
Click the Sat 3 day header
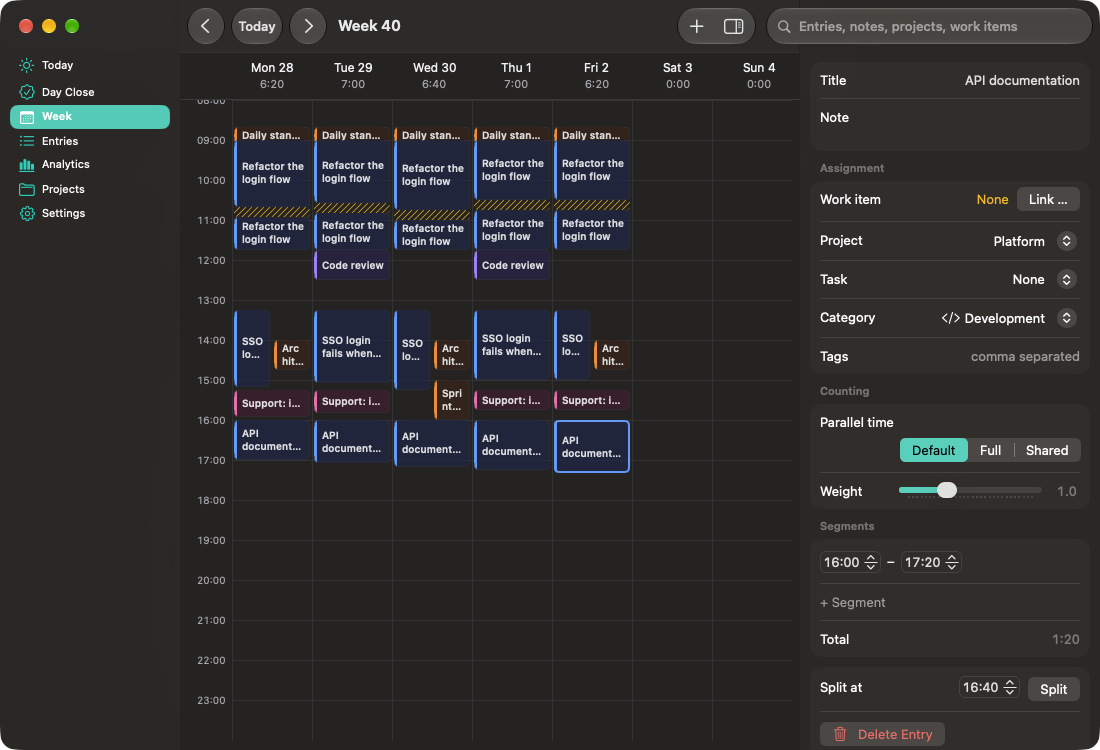tap(678, 76)
